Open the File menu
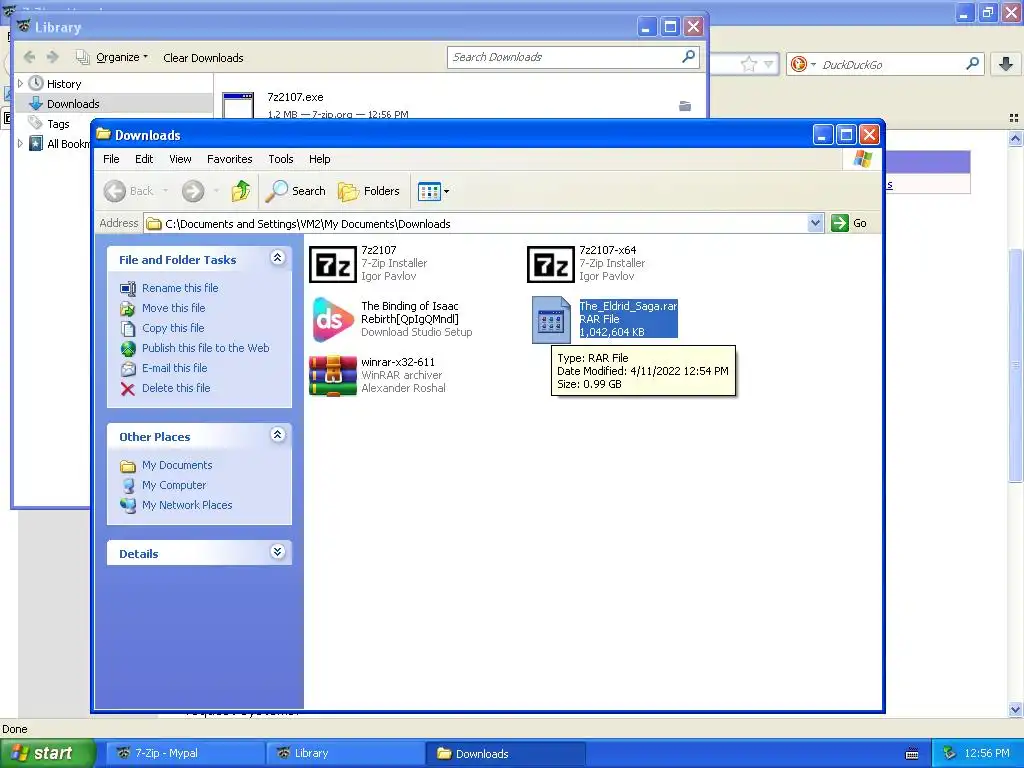Image resolution: width=1024 pixels, height=768 pixels. [111, 159]
